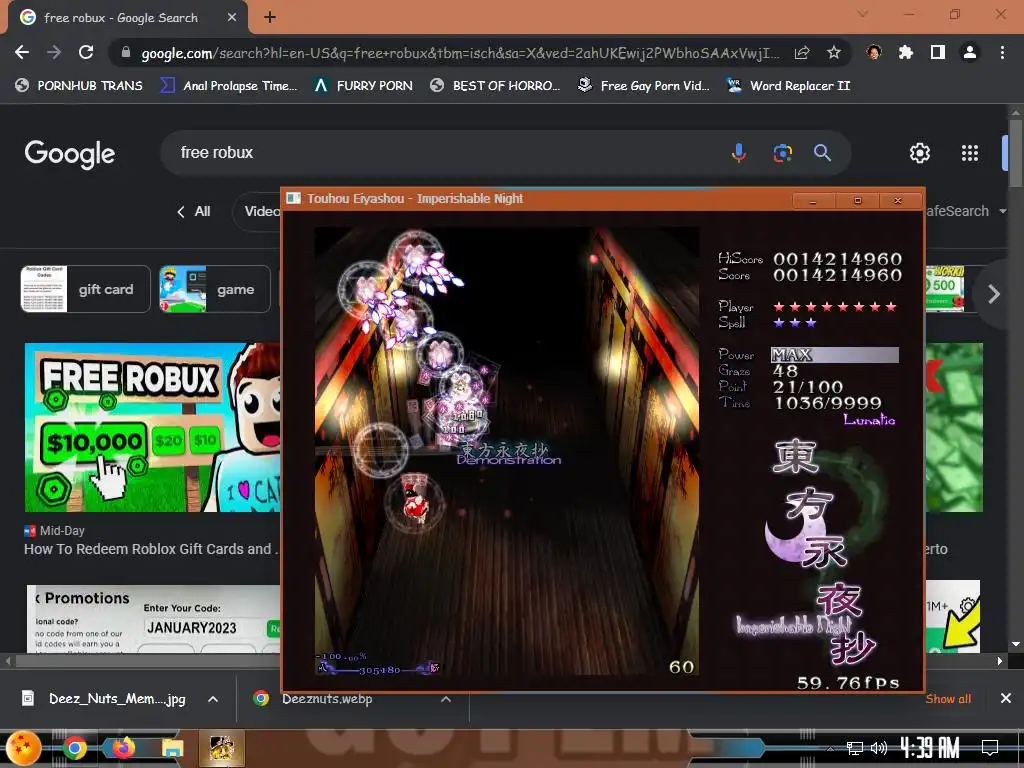Viewport: 1024px width, 768px height.
Task: Open File Explorer from the taskbar
Action: (172, 748)
